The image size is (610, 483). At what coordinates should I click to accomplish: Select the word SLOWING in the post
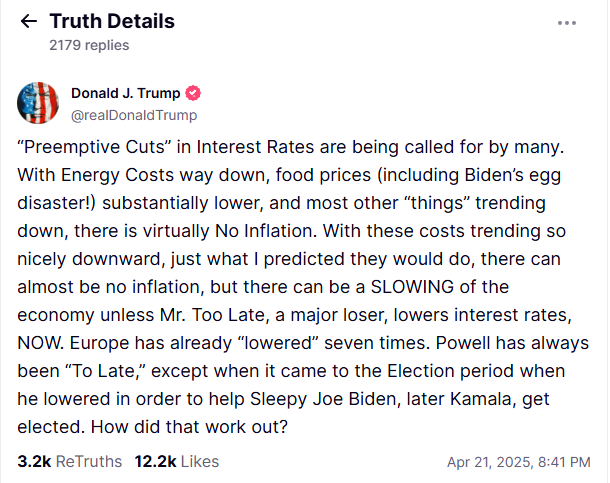click(x=412, y=287)
